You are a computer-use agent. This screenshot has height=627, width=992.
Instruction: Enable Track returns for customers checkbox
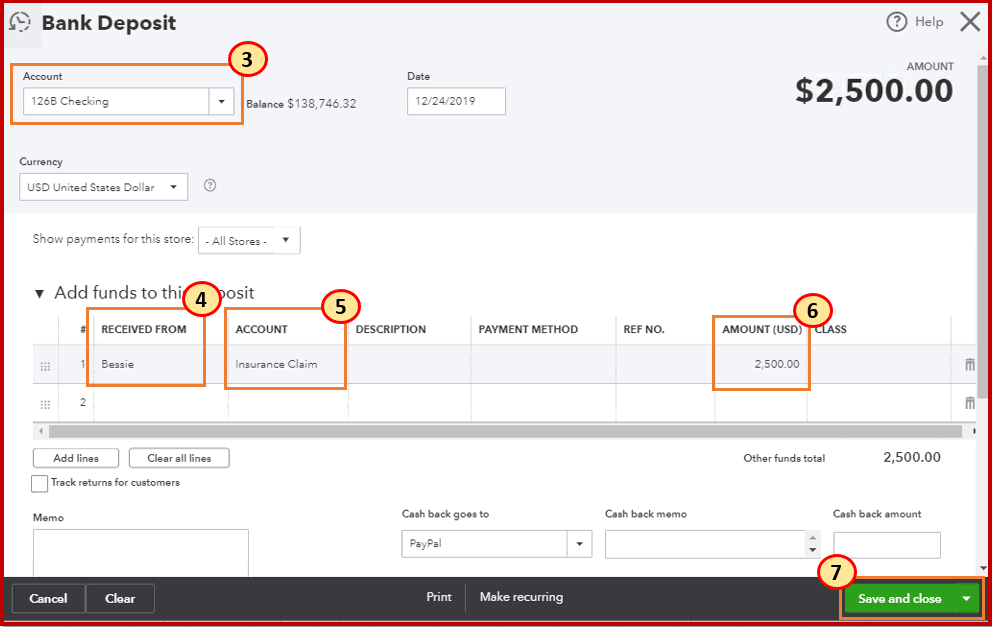tap(40, 483)
